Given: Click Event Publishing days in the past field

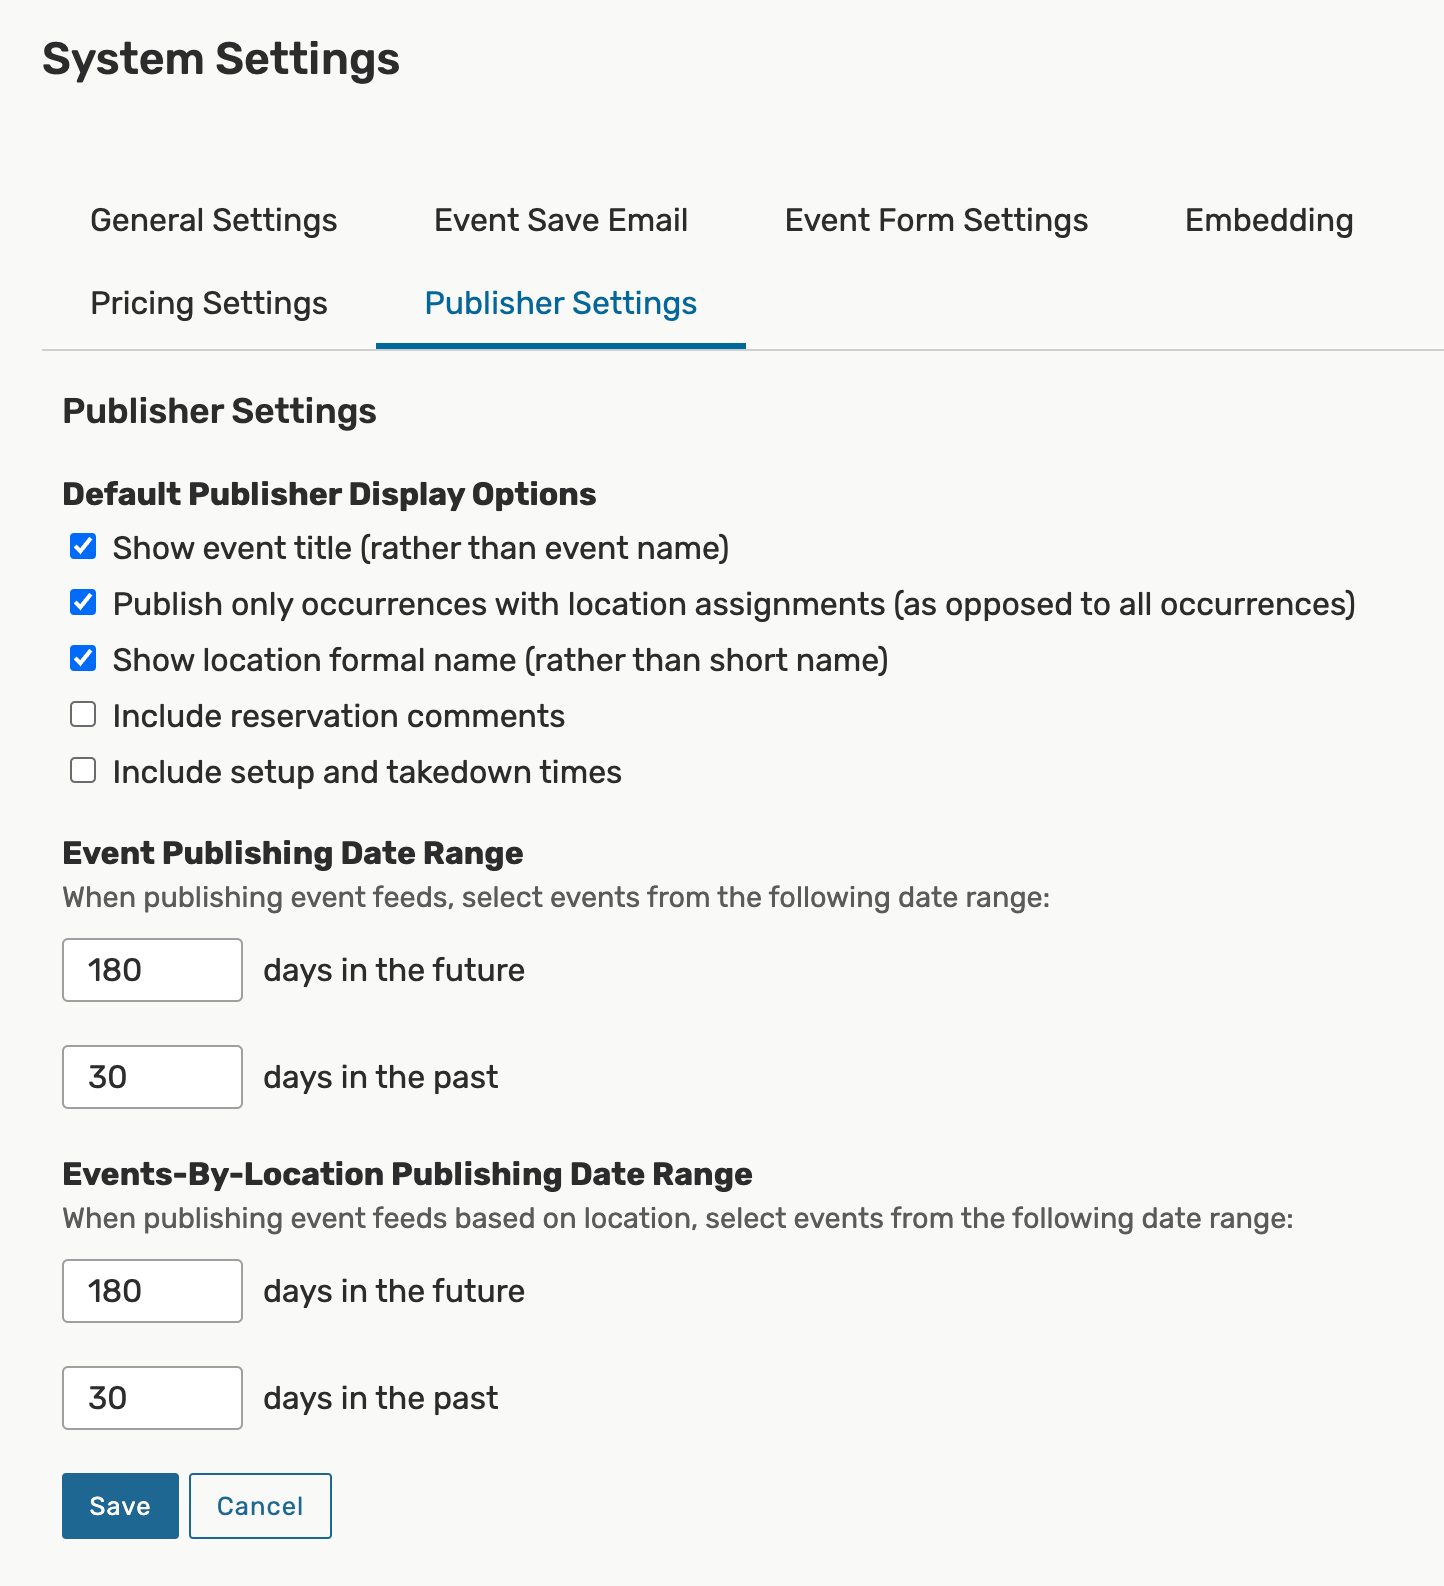Looking at the screenshot, I should [152, 1077].
